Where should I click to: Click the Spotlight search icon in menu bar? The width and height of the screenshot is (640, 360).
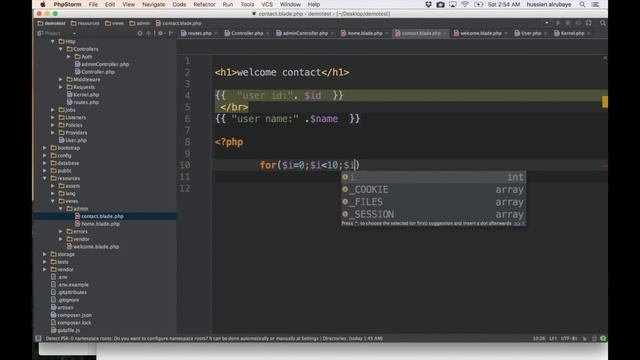(x=582, y=4)
